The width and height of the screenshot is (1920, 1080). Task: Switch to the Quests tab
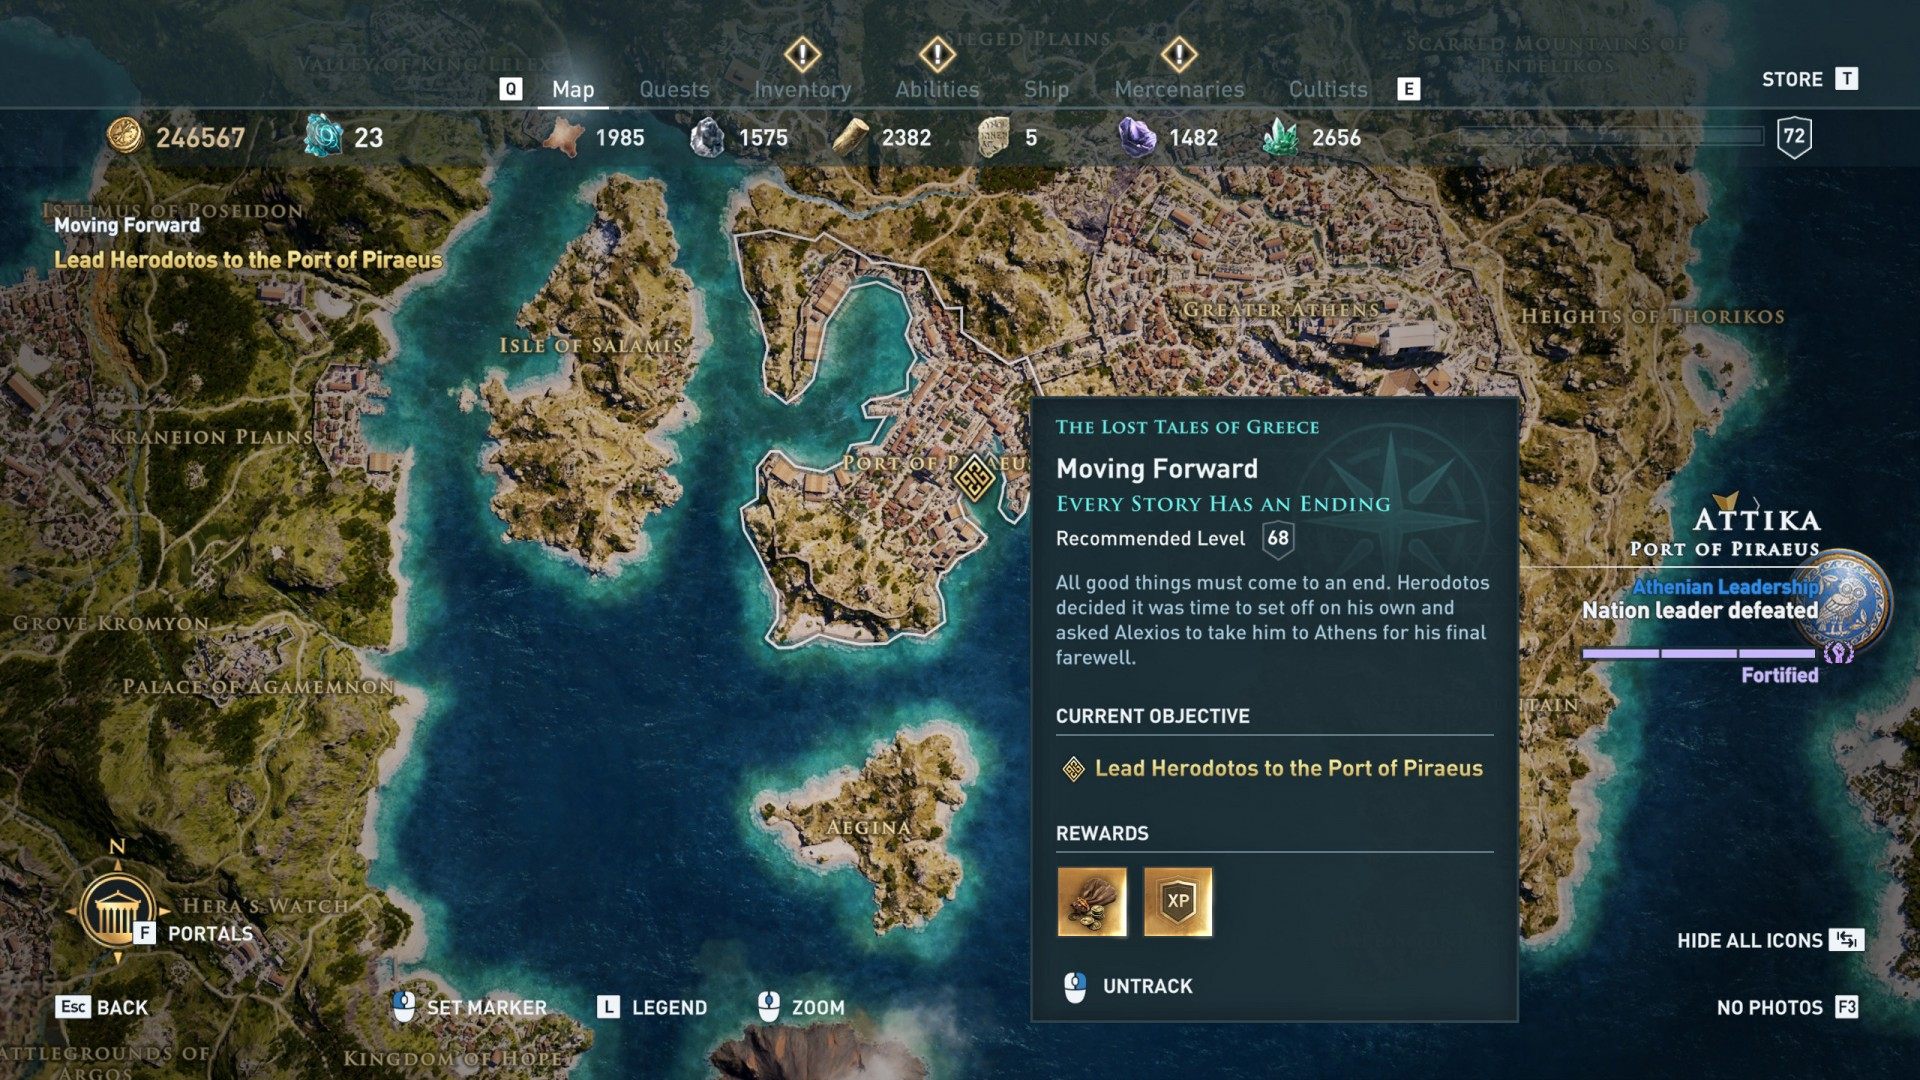[x=674, y=89]
